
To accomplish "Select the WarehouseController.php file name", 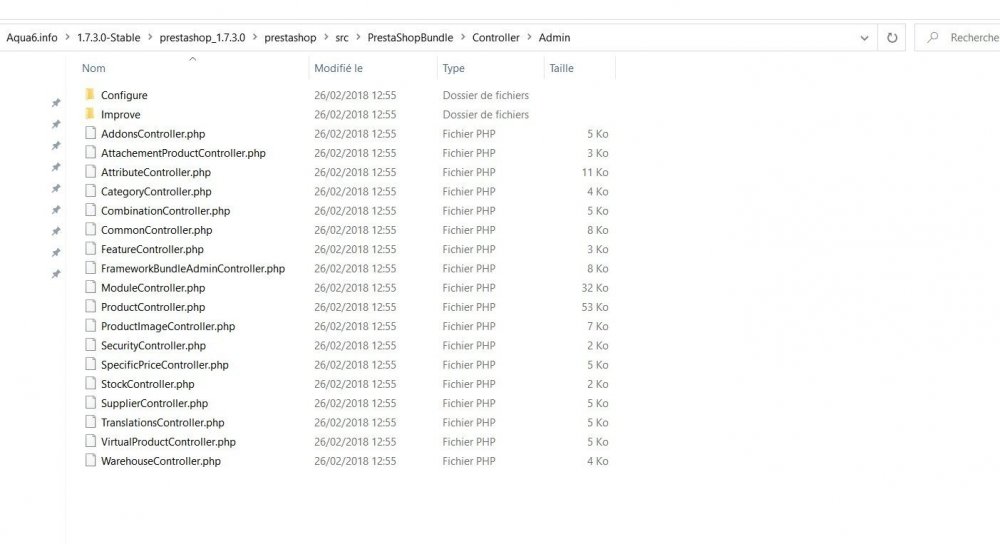I will pyautogui.click(x=161, y=461).
